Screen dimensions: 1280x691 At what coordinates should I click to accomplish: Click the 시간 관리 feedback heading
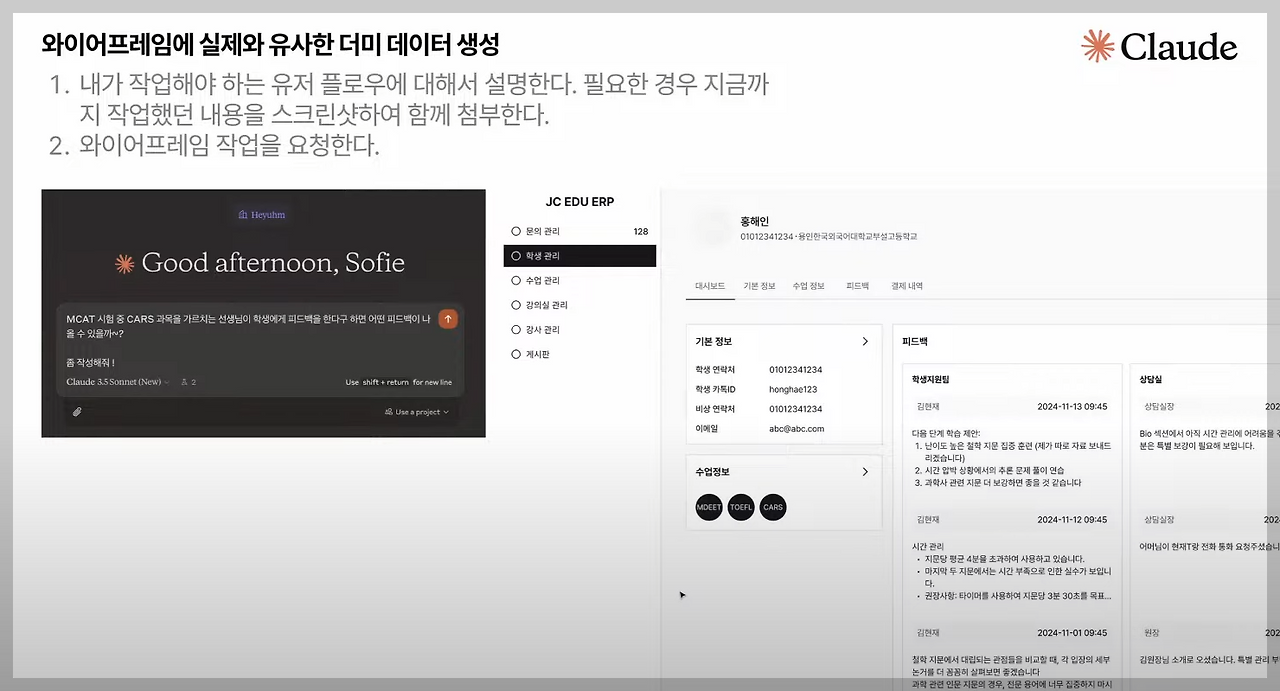pos(928,546)
